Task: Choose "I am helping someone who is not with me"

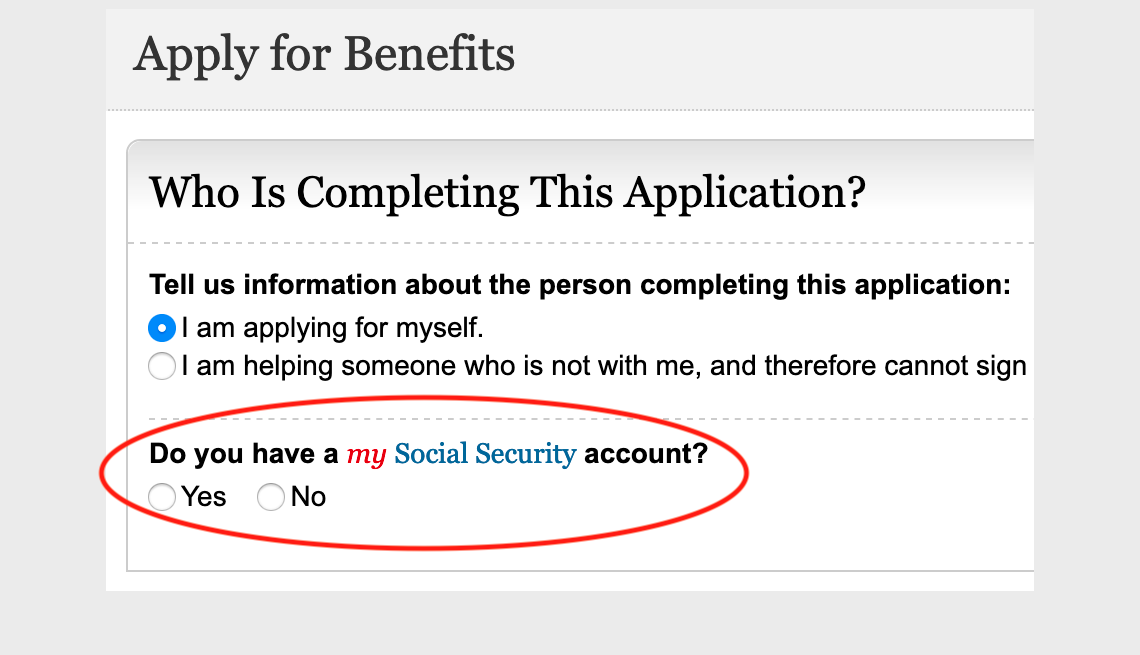Action: pos(161,366)
